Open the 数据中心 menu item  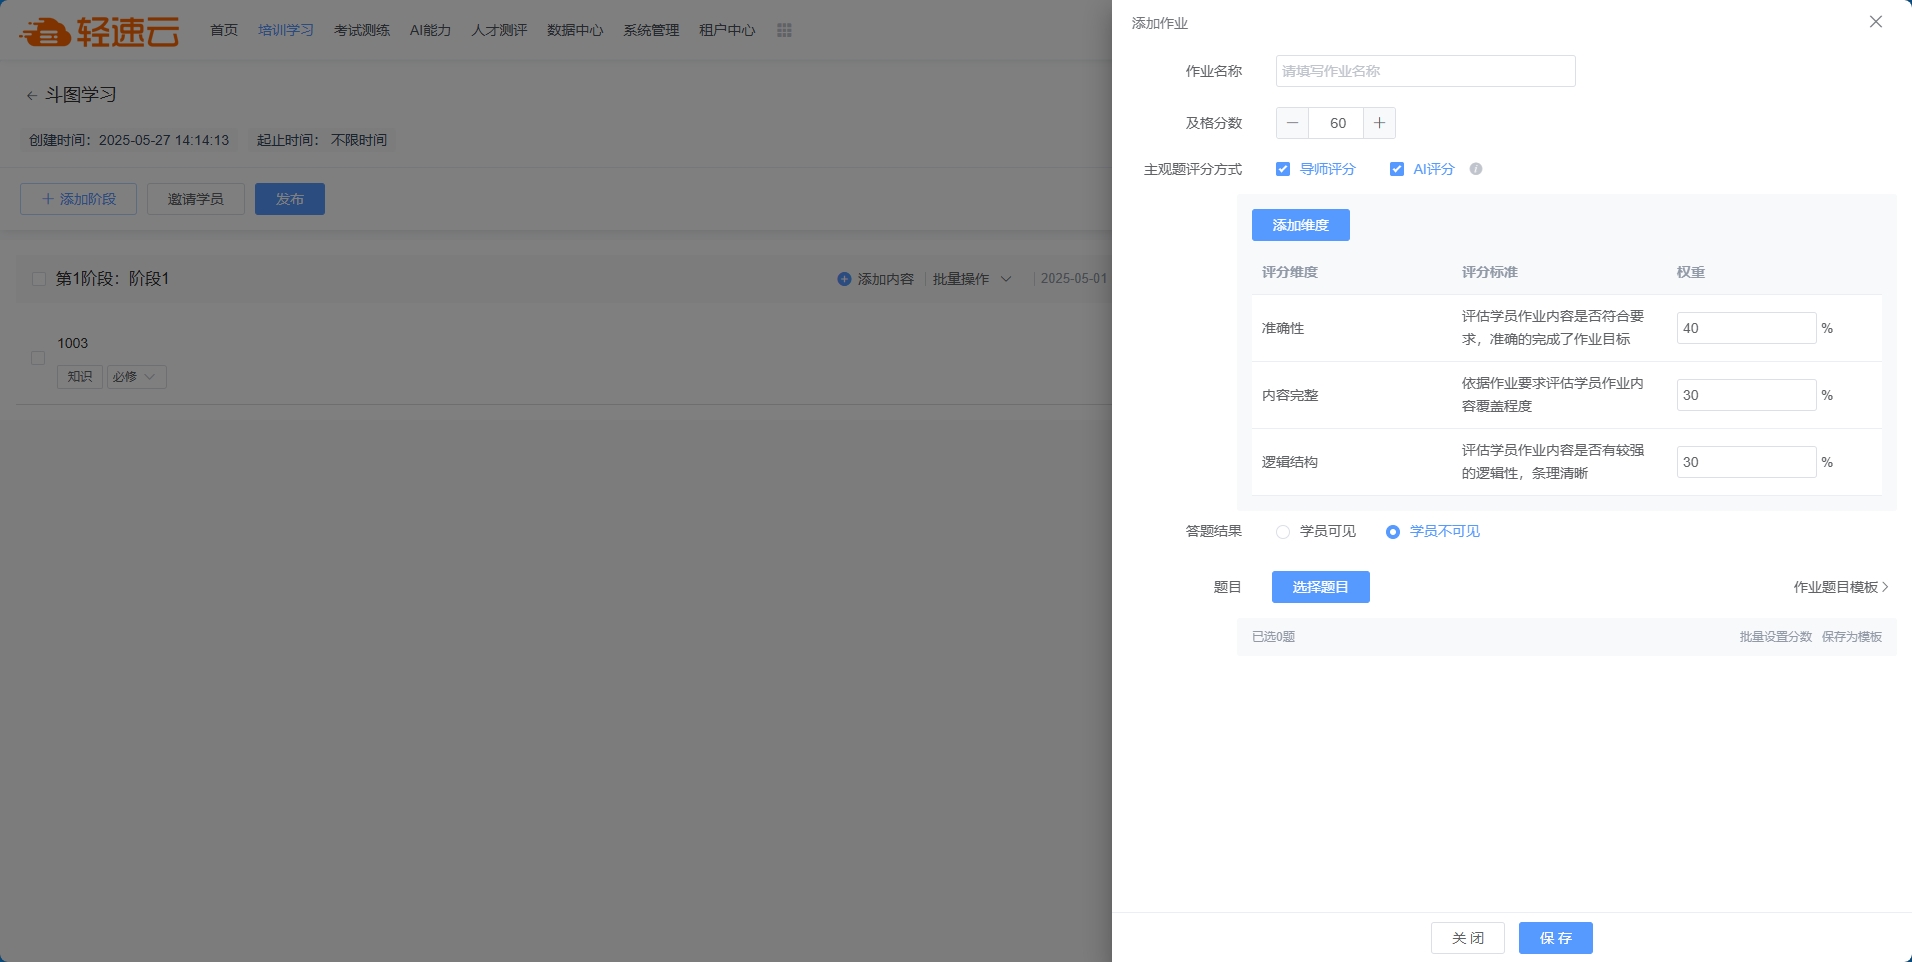pyautogui.click(x=575, y=30)
